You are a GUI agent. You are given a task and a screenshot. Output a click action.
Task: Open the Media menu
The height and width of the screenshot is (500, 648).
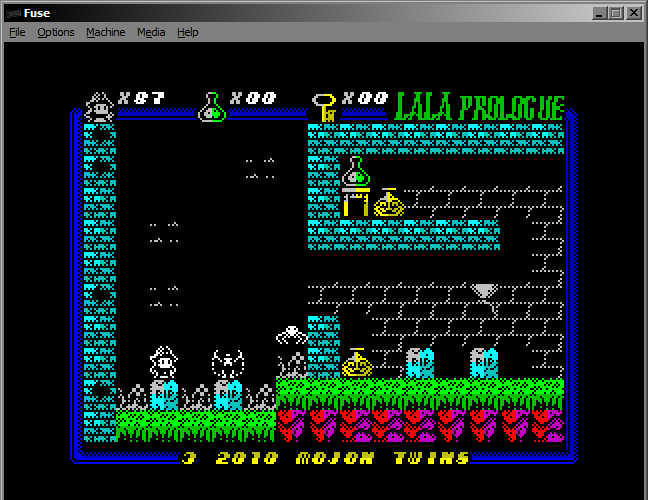(x=151, y=32)
